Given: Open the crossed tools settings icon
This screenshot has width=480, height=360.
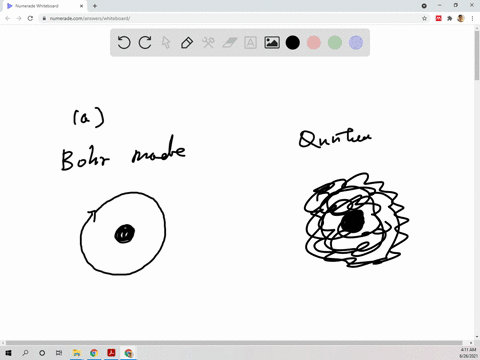Looking at the screenshot, I should tap(208, 43).
